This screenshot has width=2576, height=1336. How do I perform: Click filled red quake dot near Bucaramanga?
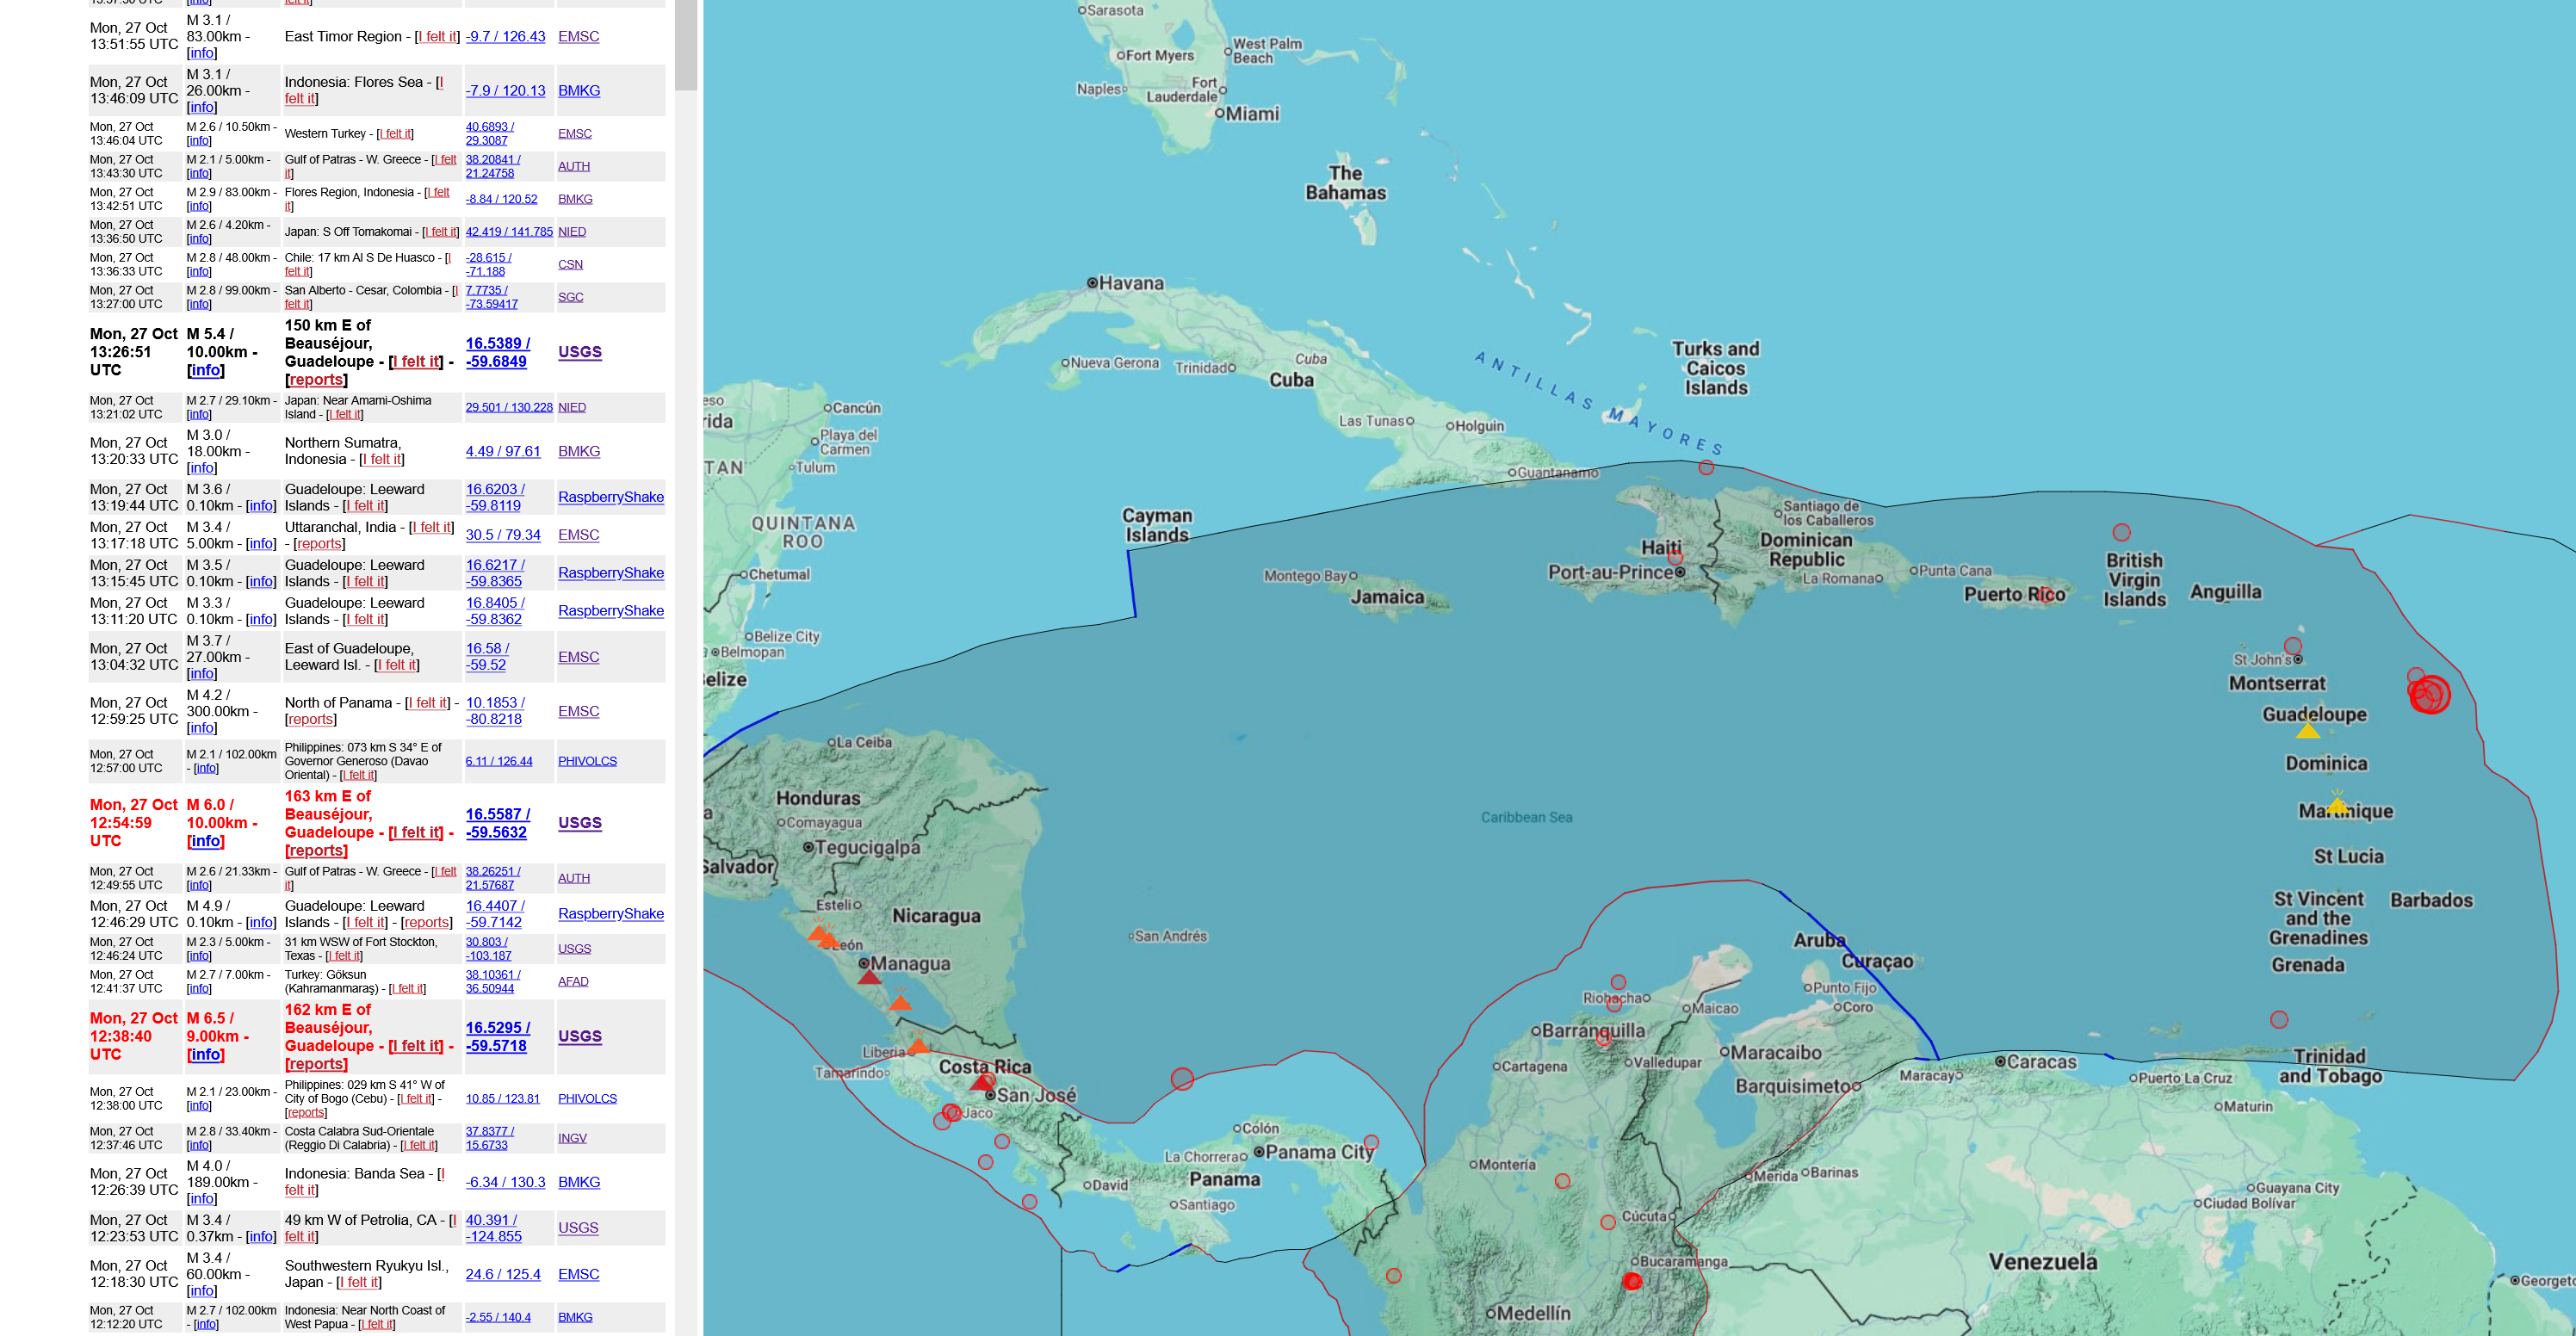pos(1632,1281)
